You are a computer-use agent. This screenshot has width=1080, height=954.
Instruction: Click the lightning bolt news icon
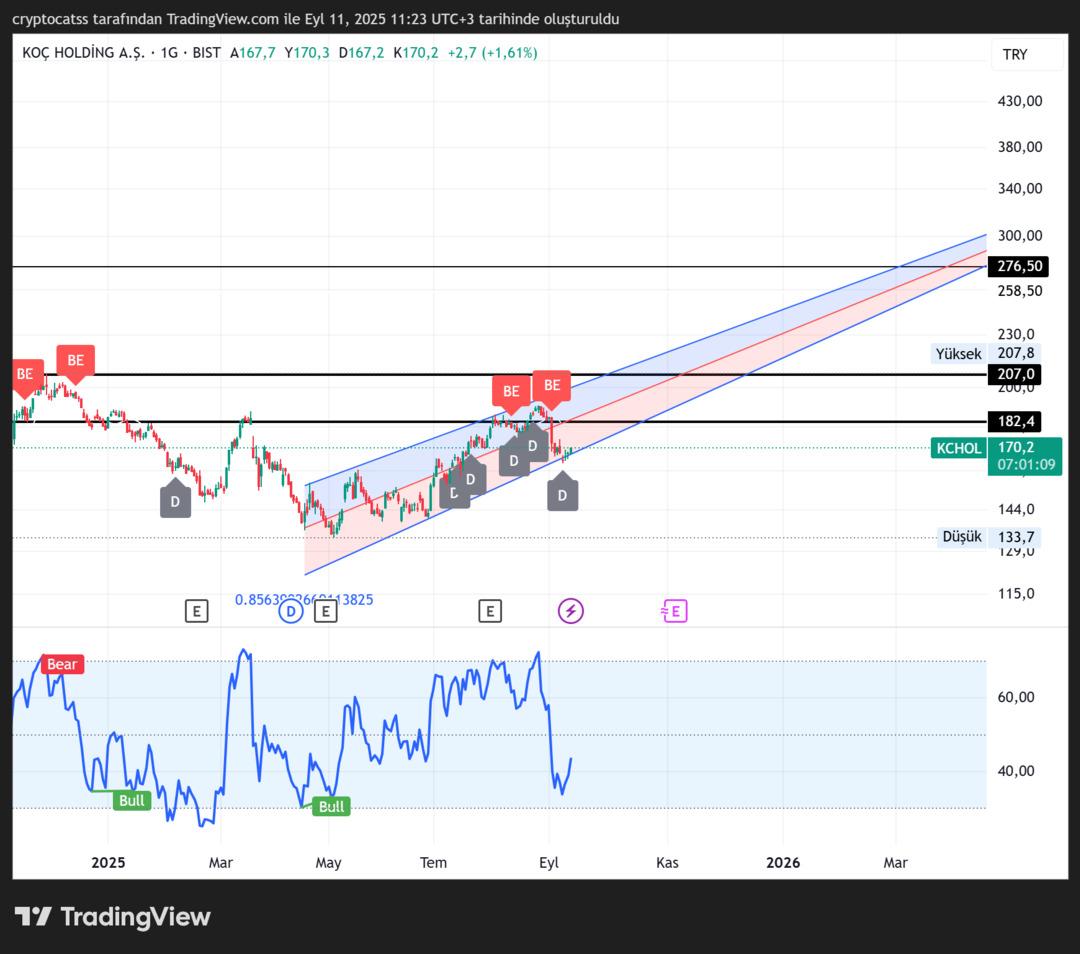570,611
